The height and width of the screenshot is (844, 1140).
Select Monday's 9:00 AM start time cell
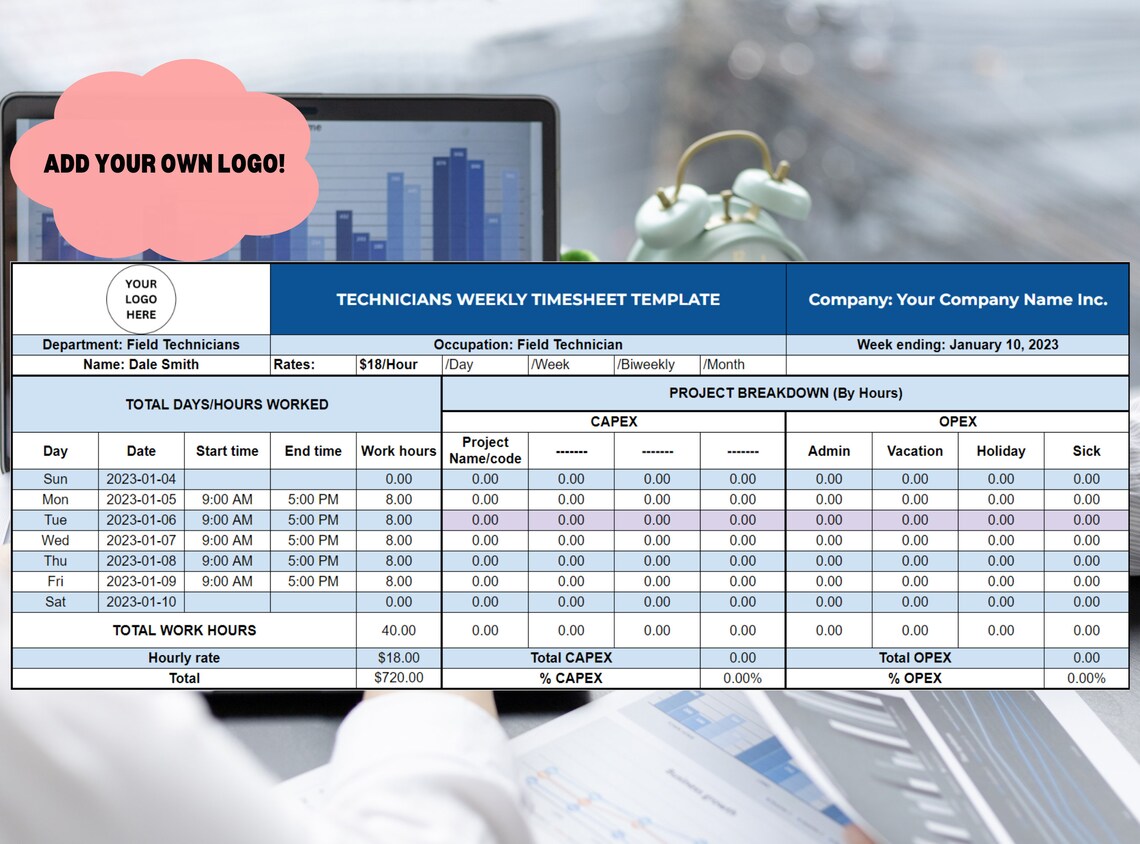pyautogui.click(x=227, y=499)
